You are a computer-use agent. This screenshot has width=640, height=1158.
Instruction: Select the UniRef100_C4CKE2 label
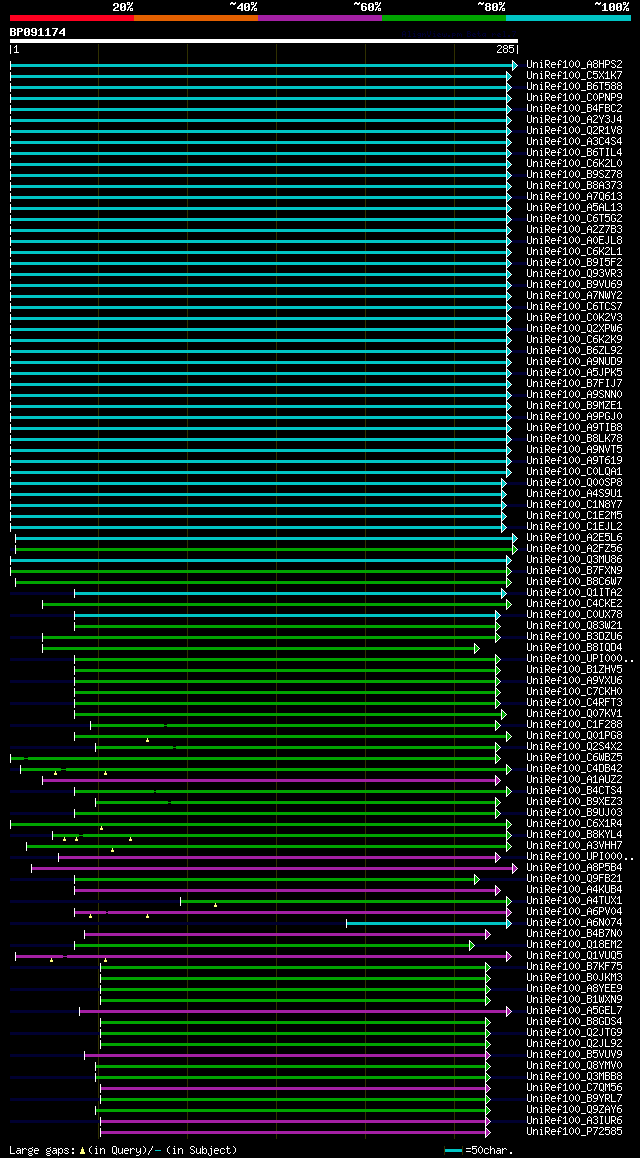pos(574,603)
